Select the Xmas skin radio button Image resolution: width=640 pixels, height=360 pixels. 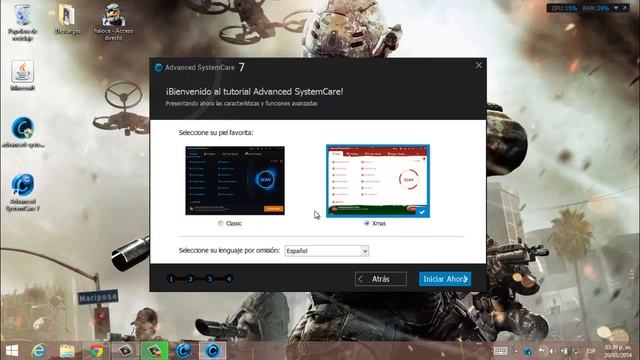[367, 223]
